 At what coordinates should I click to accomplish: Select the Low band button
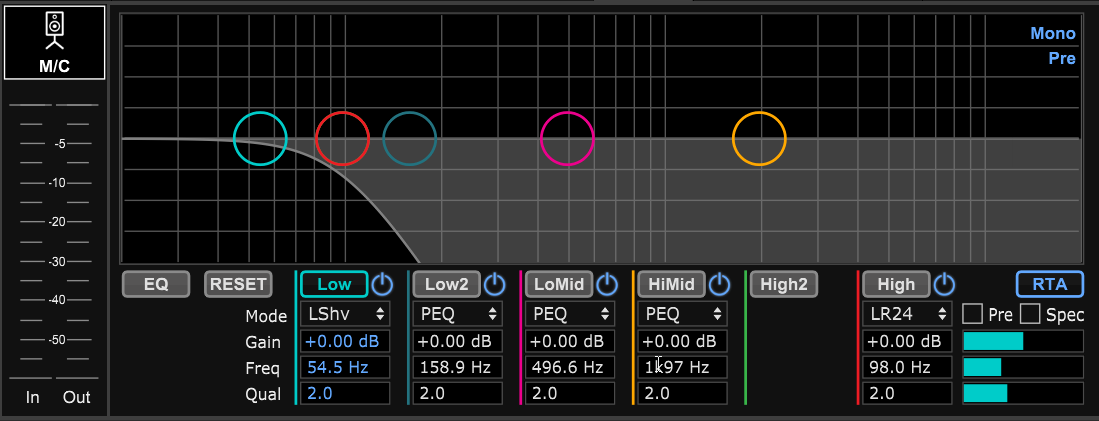click(x=334, y=284)
